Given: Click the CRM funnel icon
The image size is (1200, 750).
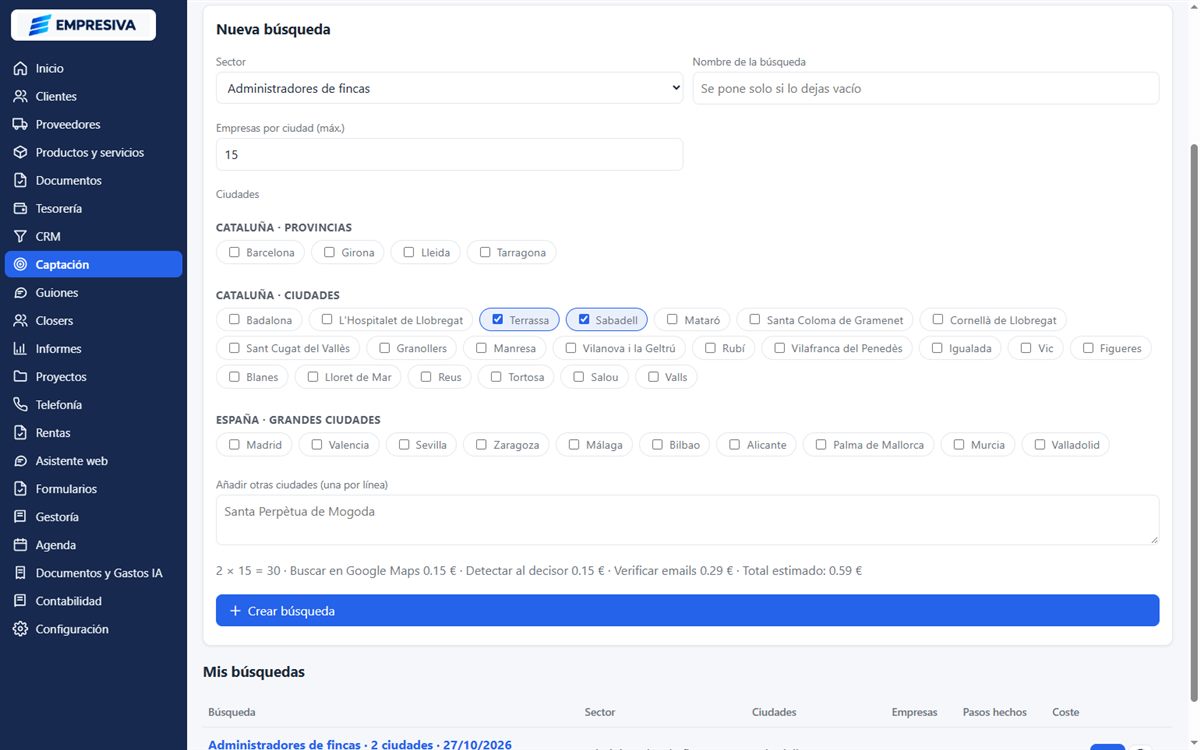Looking at the screenshot, I should [20, 237].
